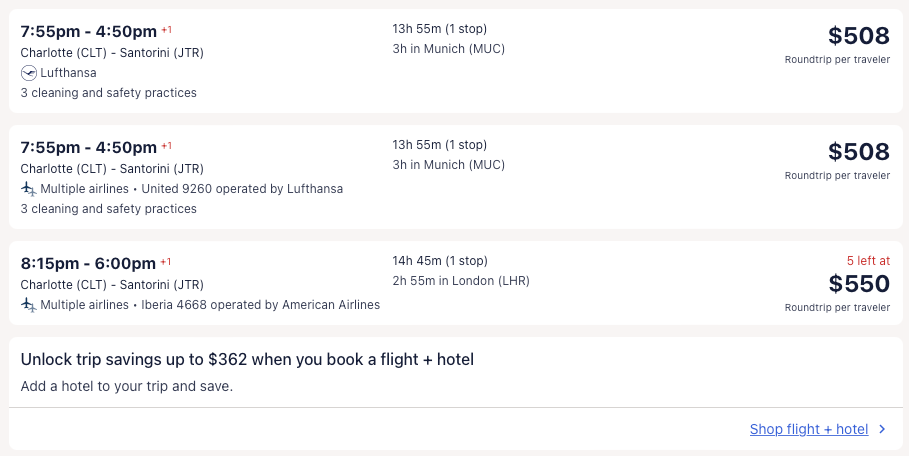Viewport: 909px width, 456px height.
Task: Click the Lufthansa airline name label
Action: 68,72
